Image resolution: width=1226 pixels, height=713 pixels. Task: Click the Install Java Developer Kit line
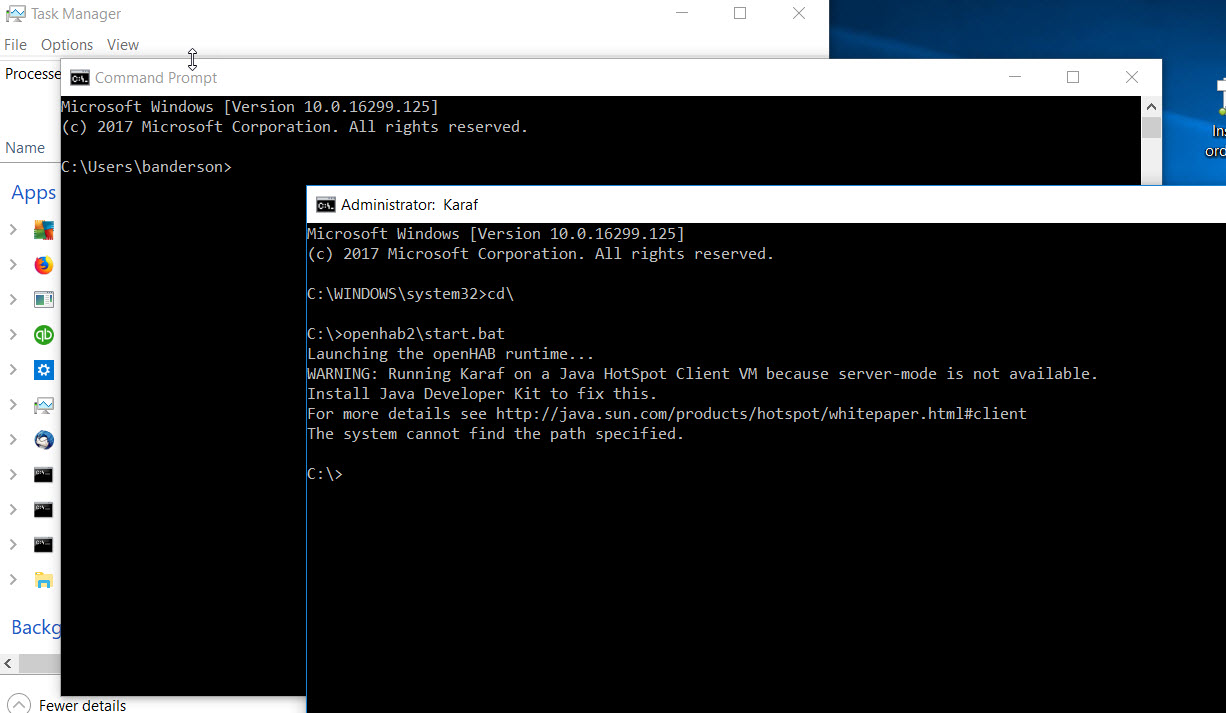coord(482,394)
